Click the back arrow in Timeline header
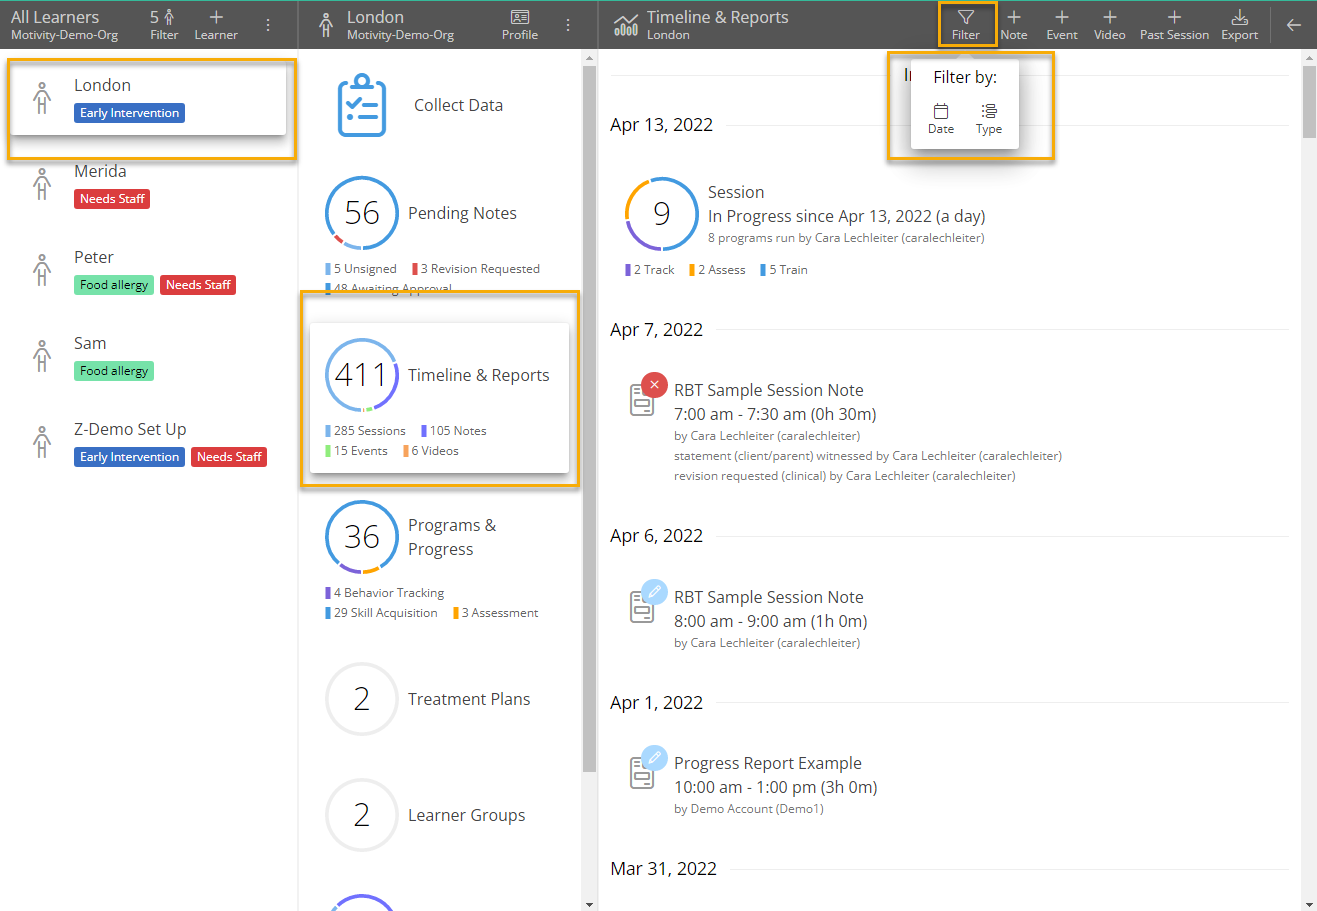Image resolution: width=1317 pixels, height=911 pixels. 1294,25
